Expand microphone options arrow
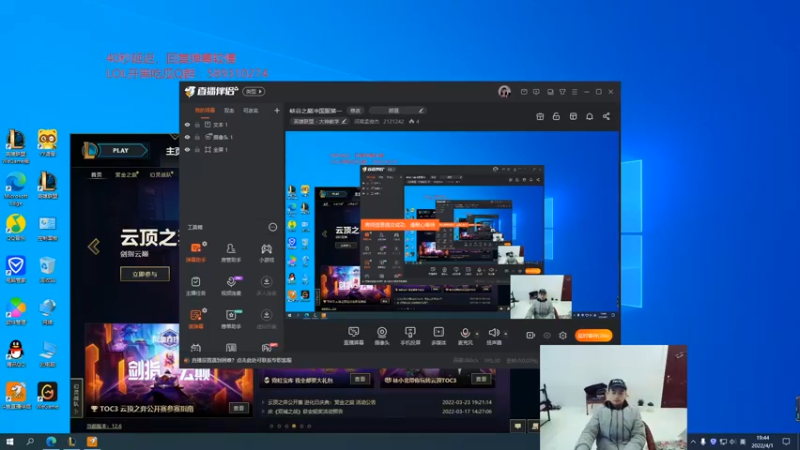This screenshot has height=450, width=800. (x=477, y=334)
